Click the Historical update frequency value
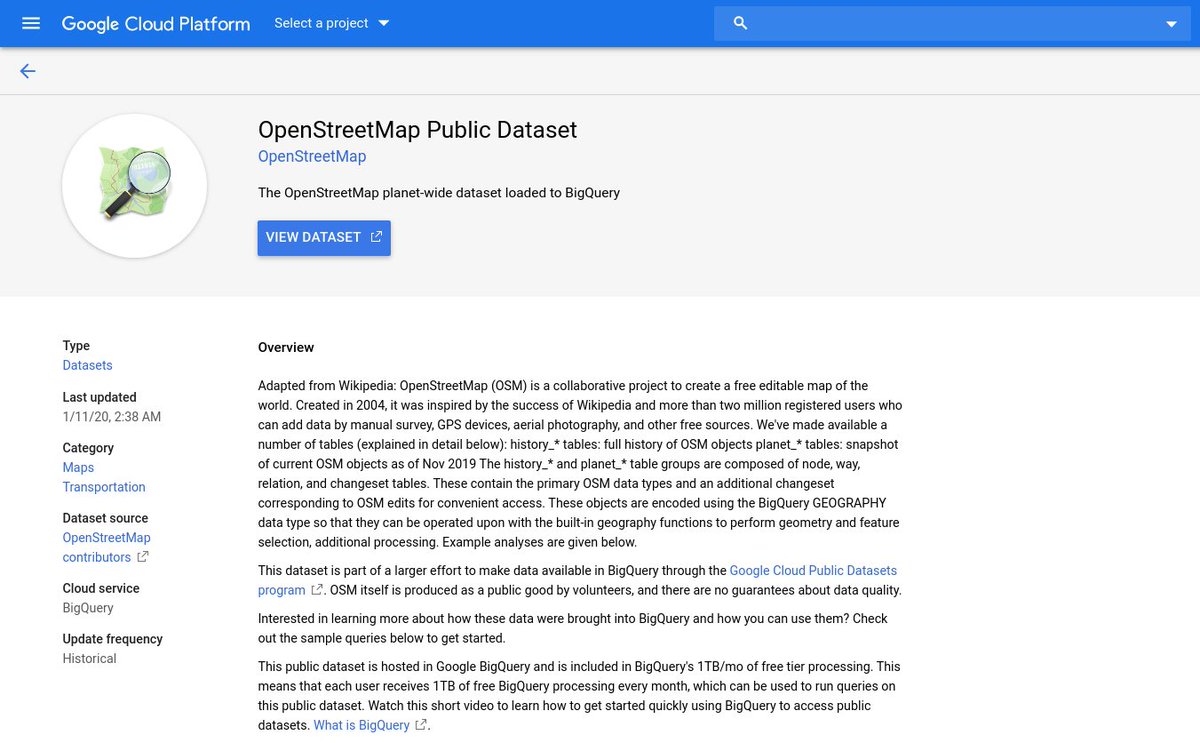The height and width of the screenshot is (743, 1200). [x=89, y=659]
